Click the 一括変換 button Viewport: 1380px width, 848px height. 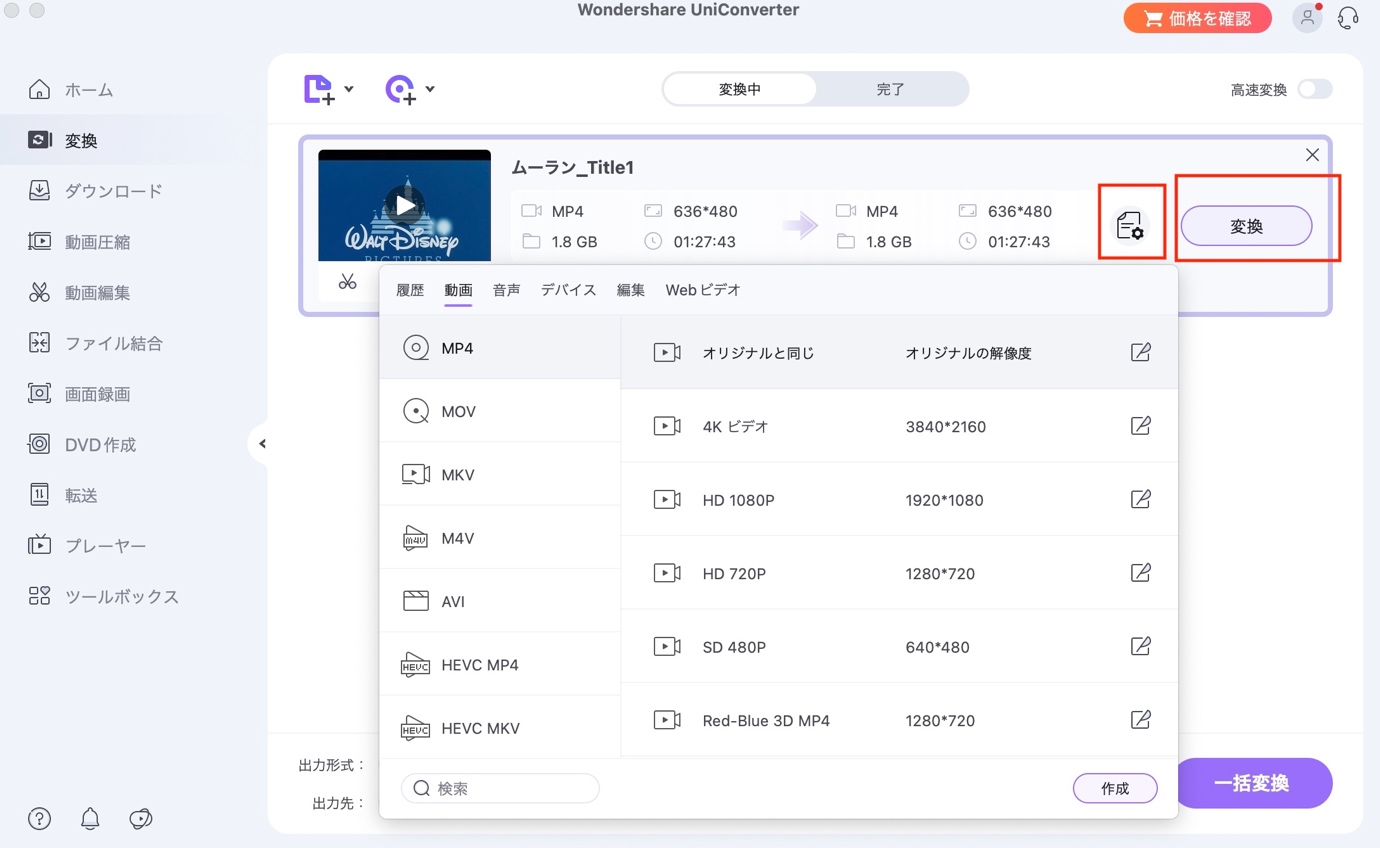click(x=1252, y=783)
